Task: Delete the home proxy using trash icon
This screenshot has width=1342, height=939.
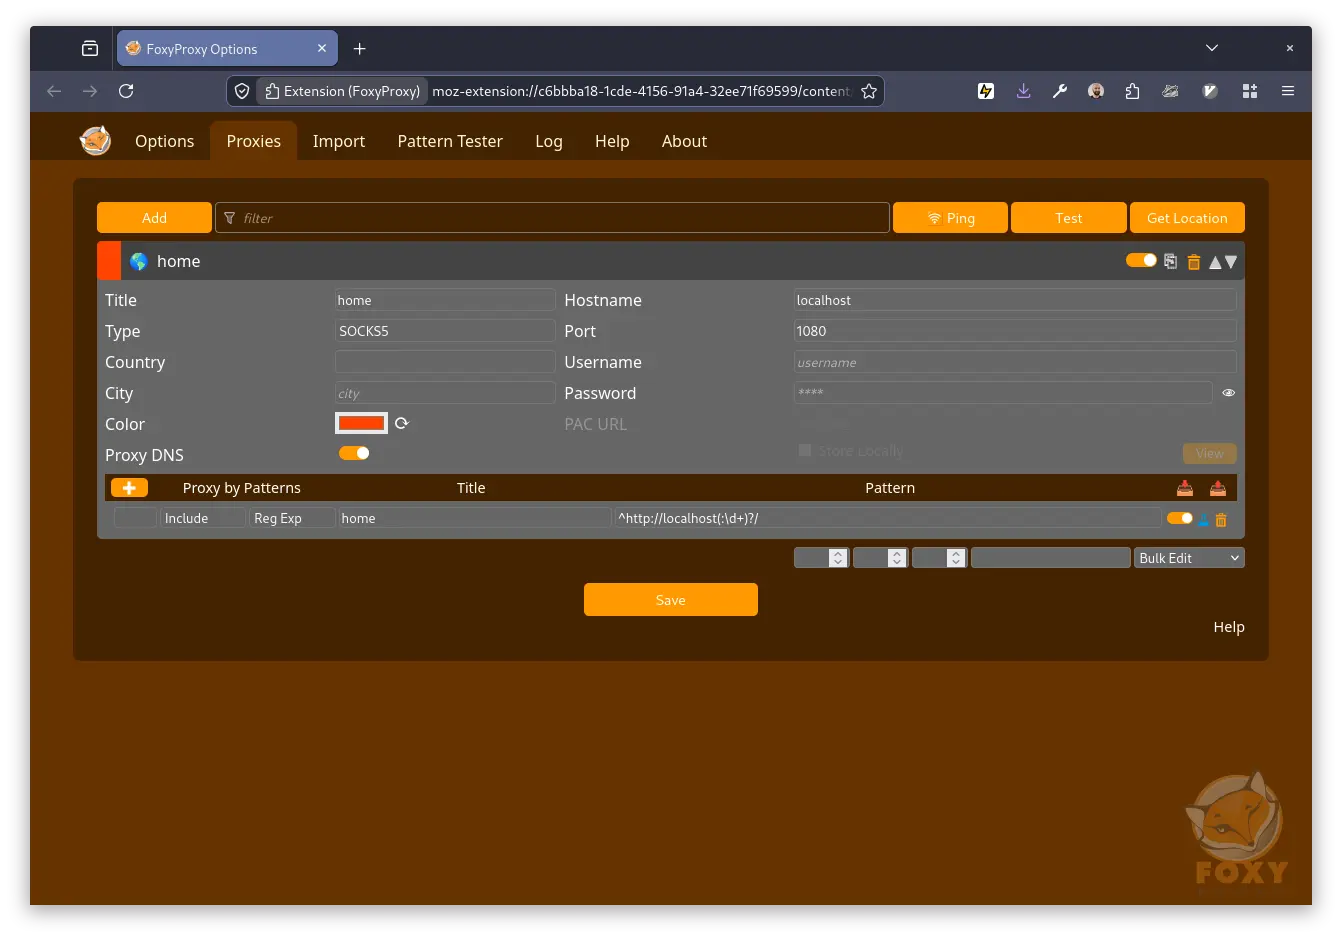Action: tap(1193, 262)
